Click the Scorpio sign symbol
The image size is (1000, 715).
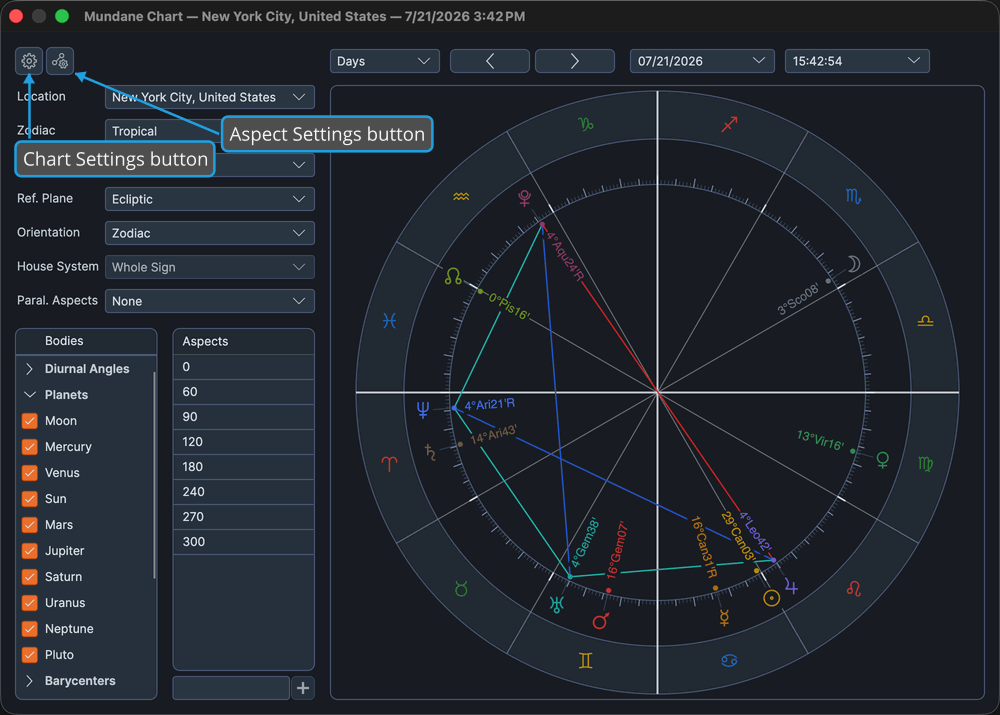[x=853, y=196]
